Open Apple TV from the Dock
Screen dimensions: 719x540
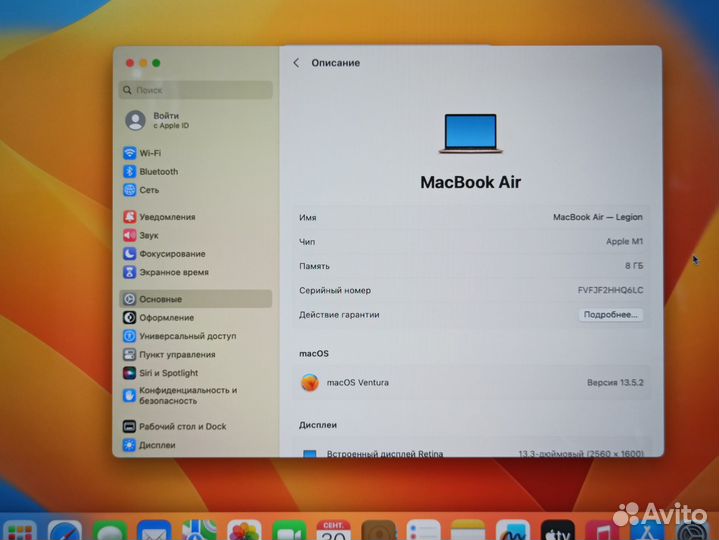(558, 530)
